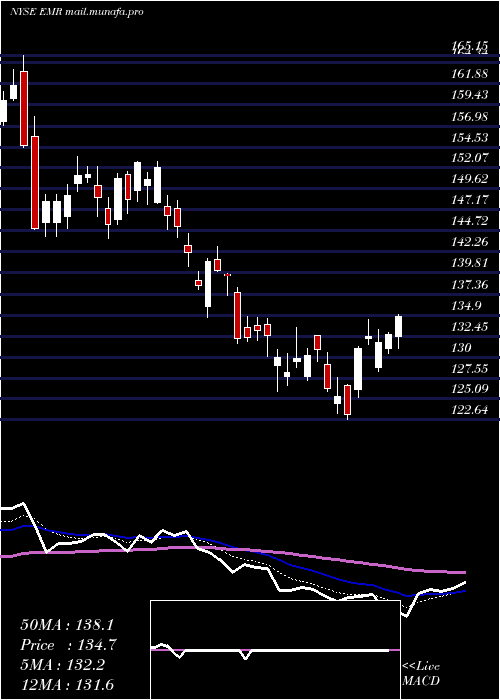The image size is (500, 700).
Task: Click the 159.43 price axis label
Action: tap(469, 95)
